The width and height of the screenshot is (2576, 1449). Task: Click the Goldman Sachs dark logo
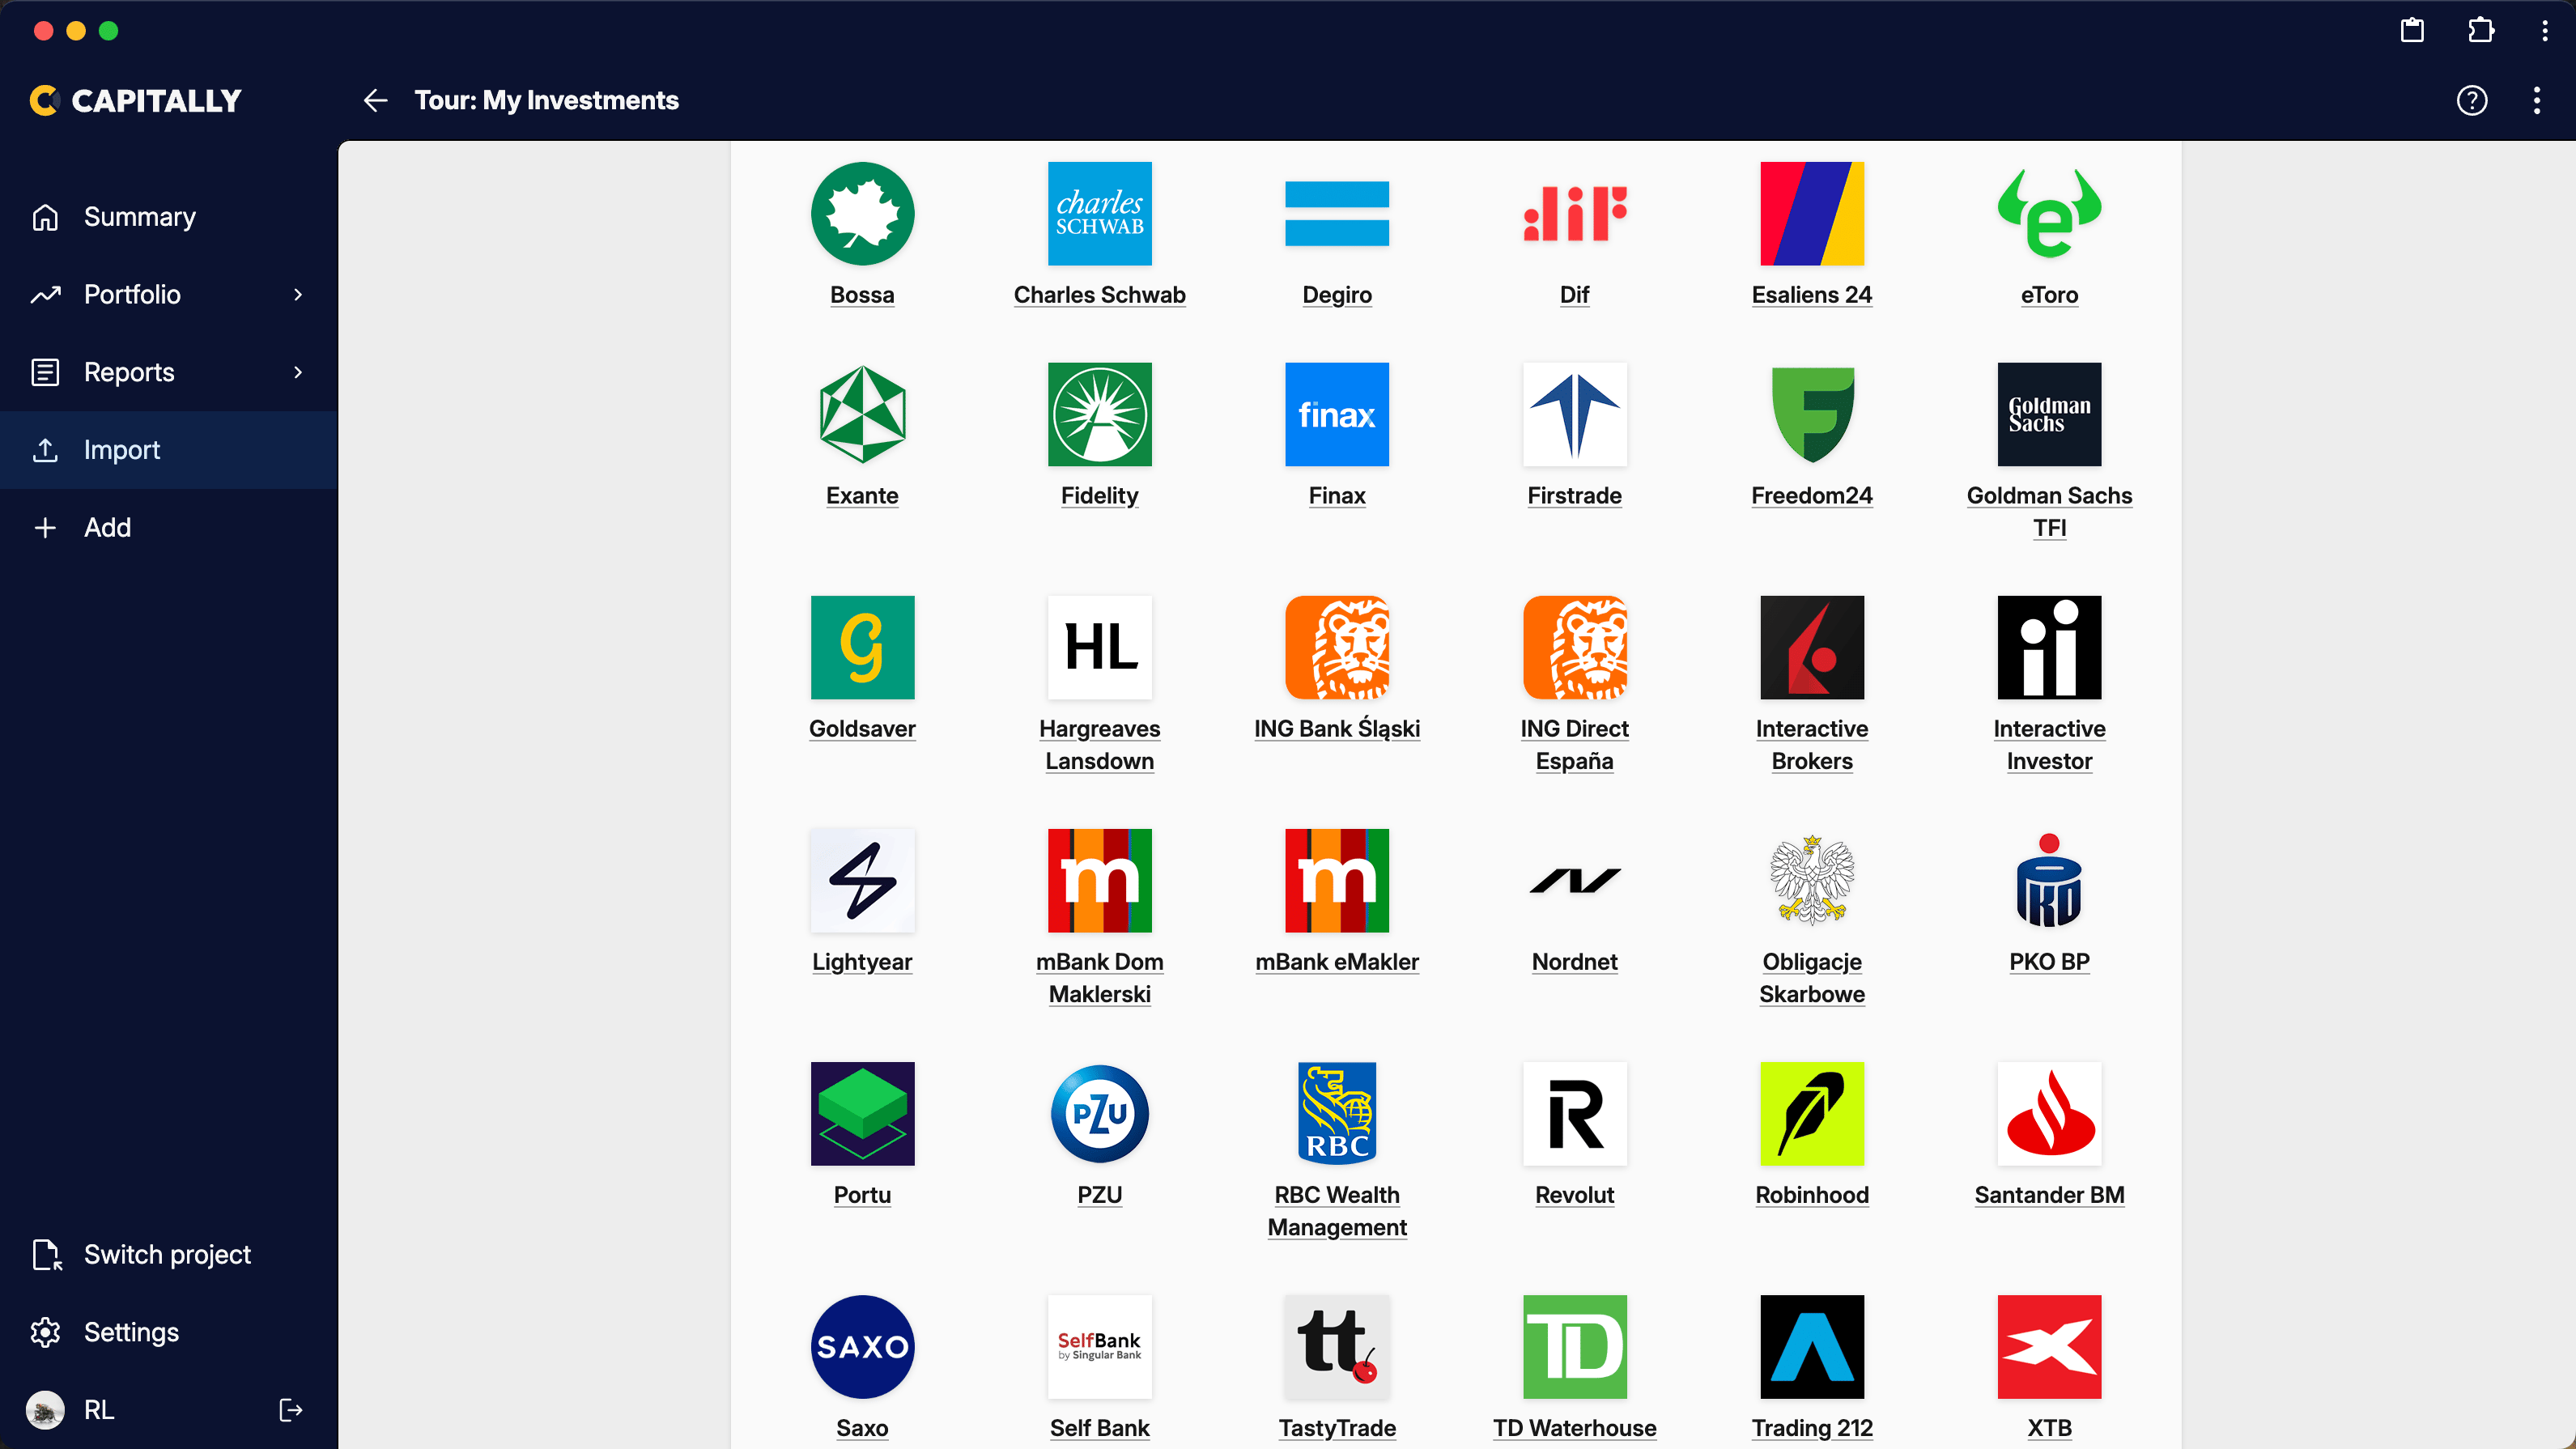(2049, 415)
